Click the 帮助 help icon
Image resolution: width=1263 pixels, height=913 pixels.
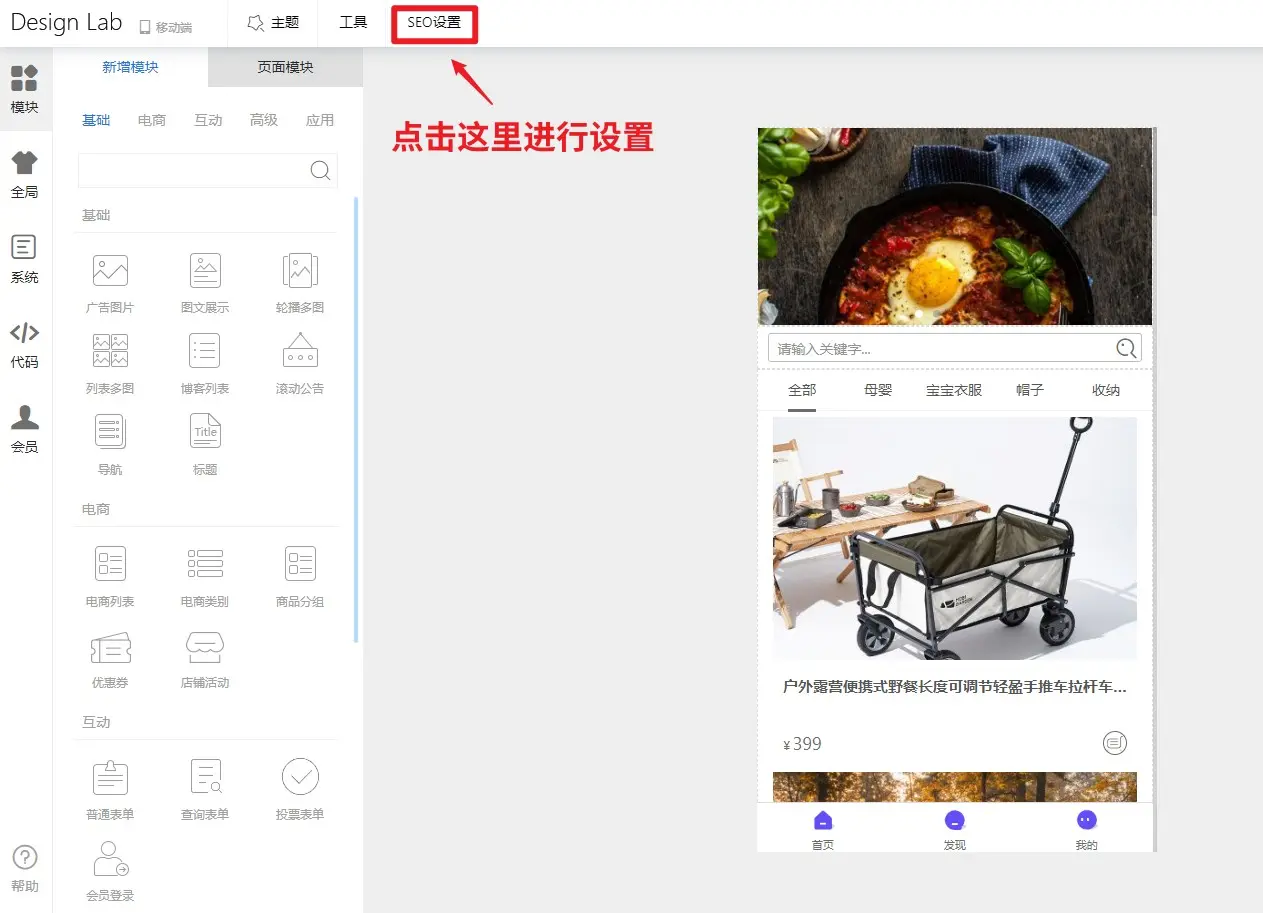pyautogui.click(x=25, y=868)
